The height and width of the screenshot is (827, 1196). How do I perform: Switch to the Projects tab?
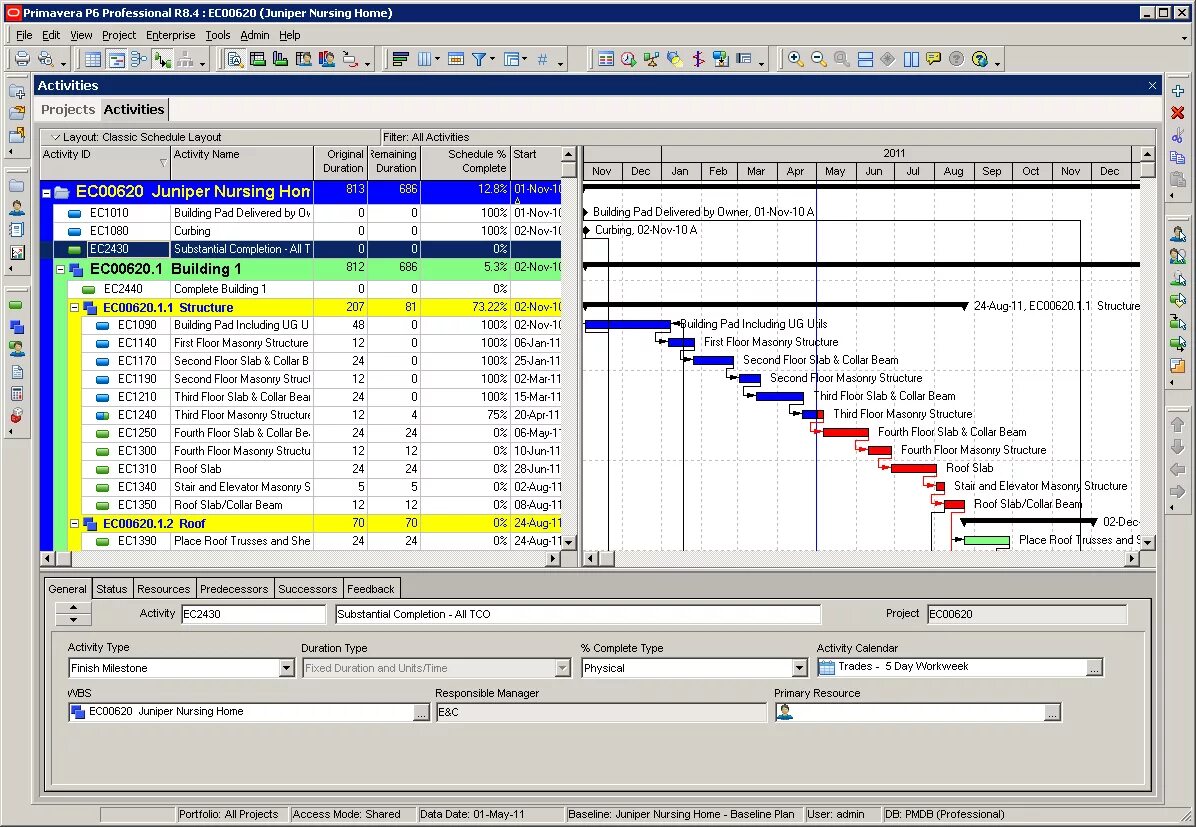point(68,109)
